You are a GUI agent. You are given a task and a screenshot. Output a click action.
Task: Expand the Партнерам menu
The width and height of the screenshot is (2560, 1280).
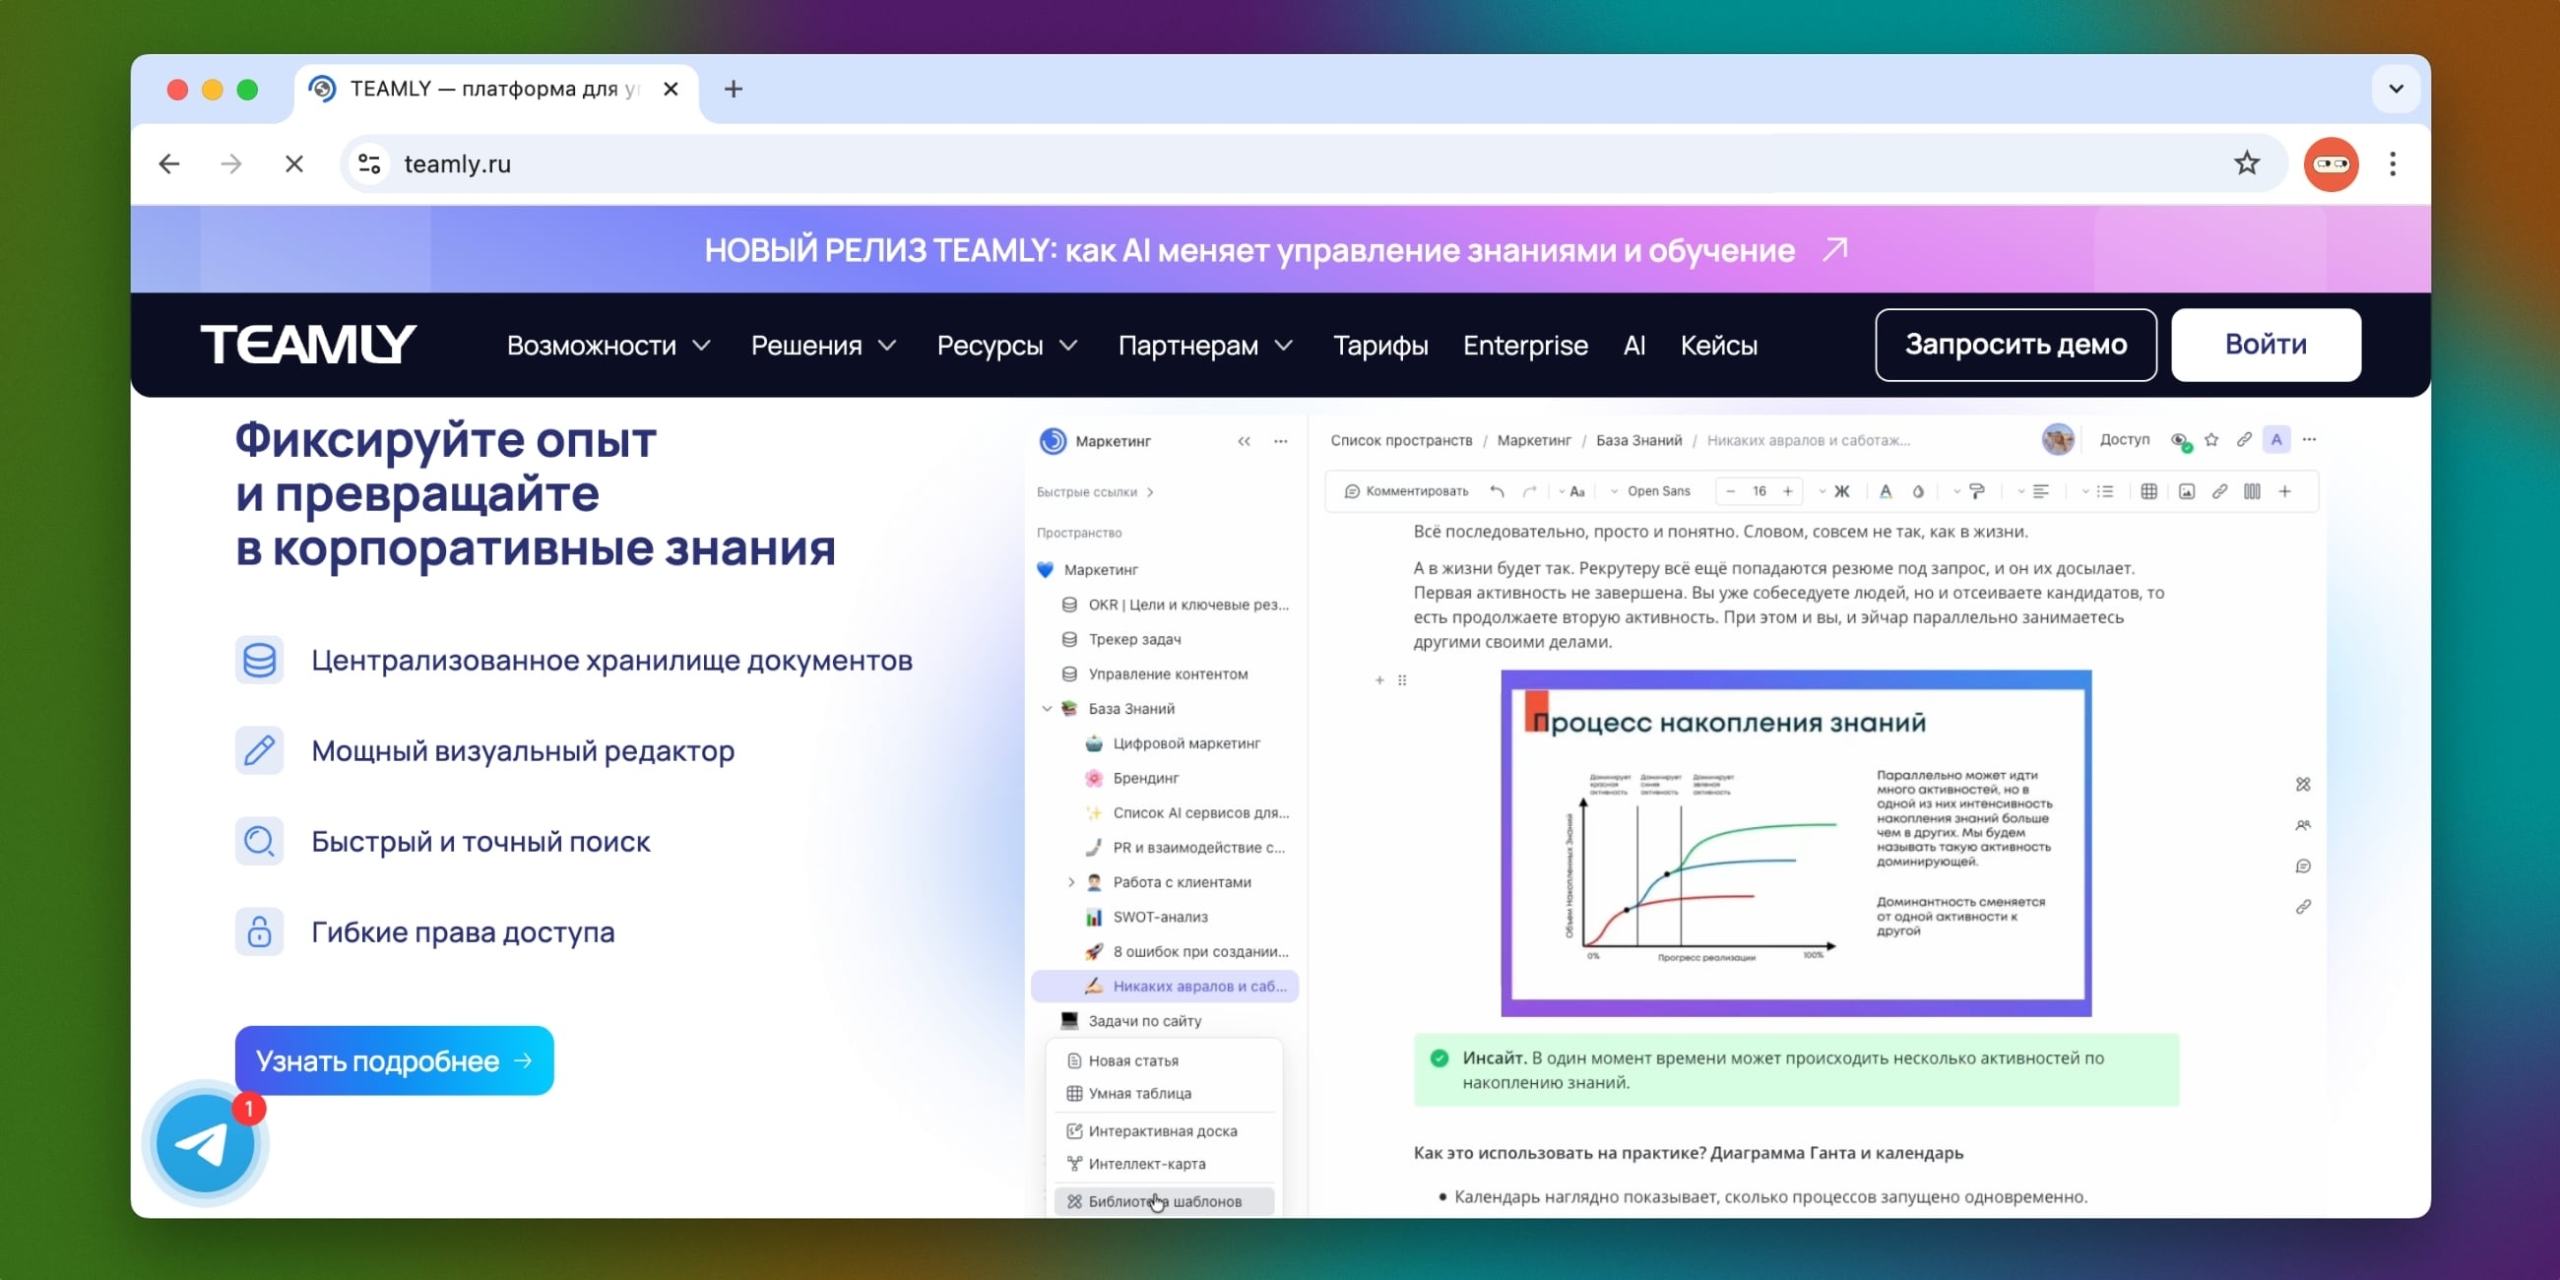coord(1205,345)
